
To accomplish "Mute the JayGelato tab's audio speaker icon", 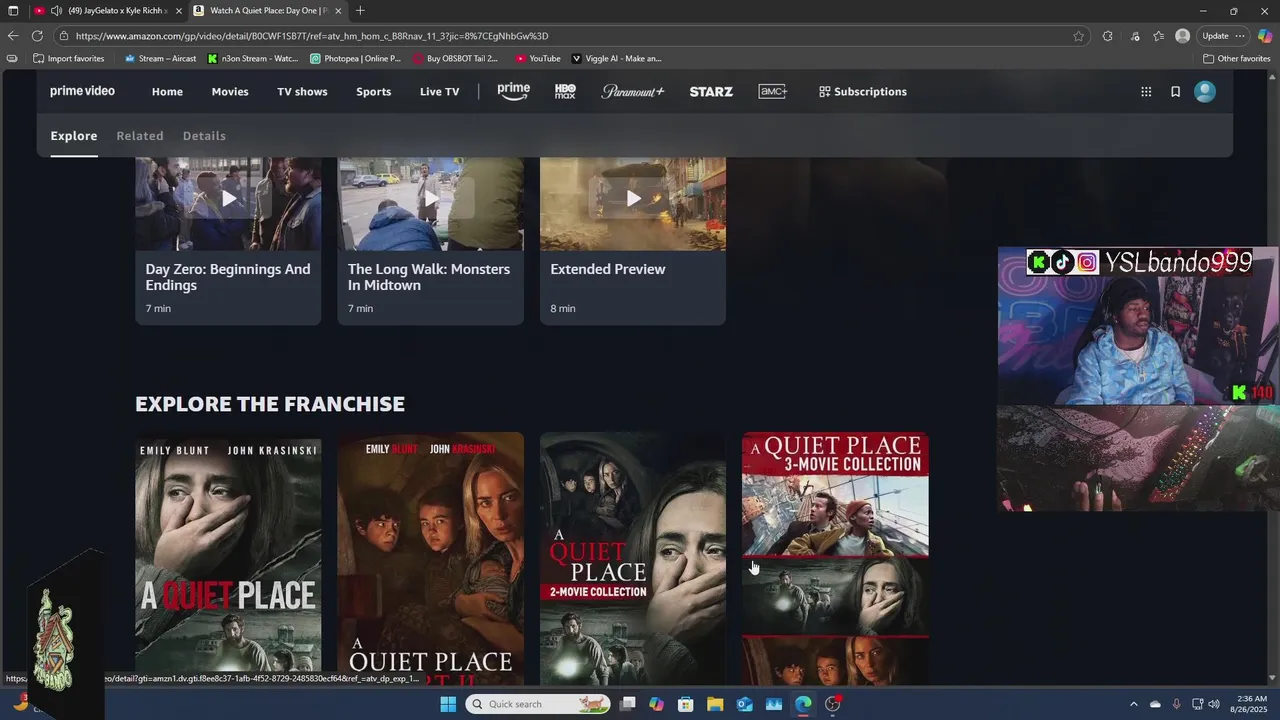I will [56, 11].
